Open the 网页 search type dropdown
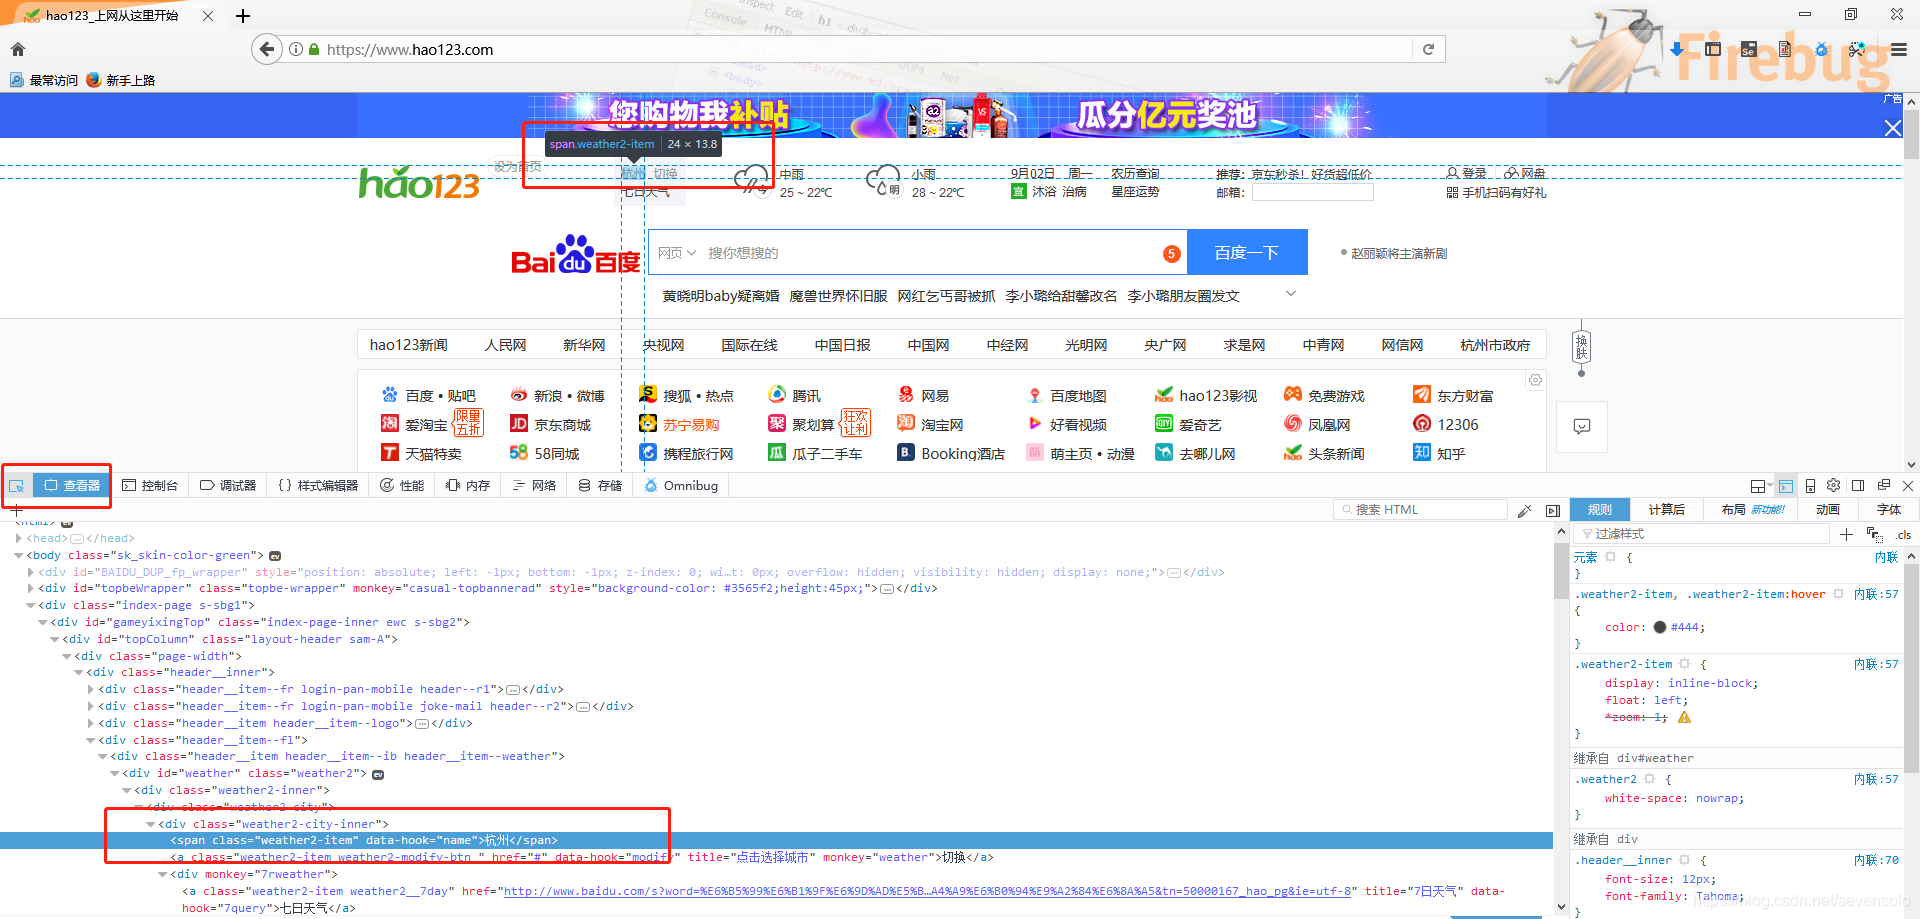This screenshot has width=1920, height=919. [x=676, y=253]
